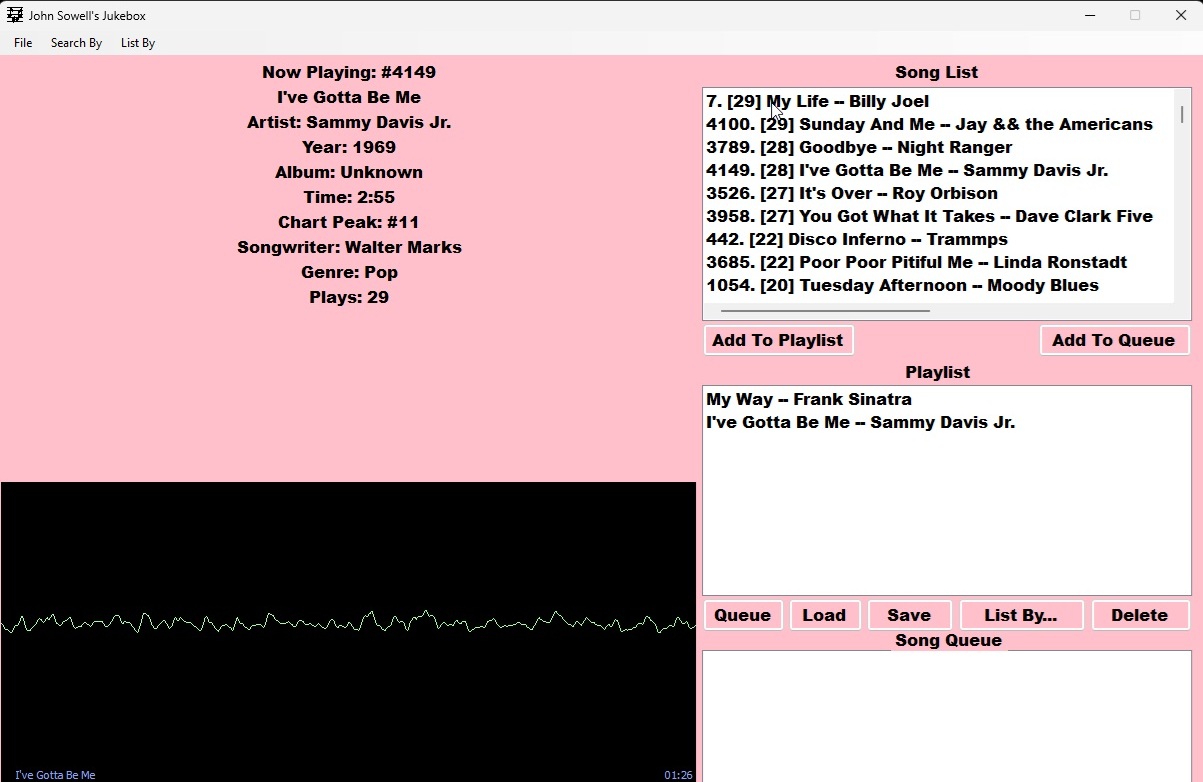Queue the current playlist
The image size is (1203, 782).
tap(743, 615)
